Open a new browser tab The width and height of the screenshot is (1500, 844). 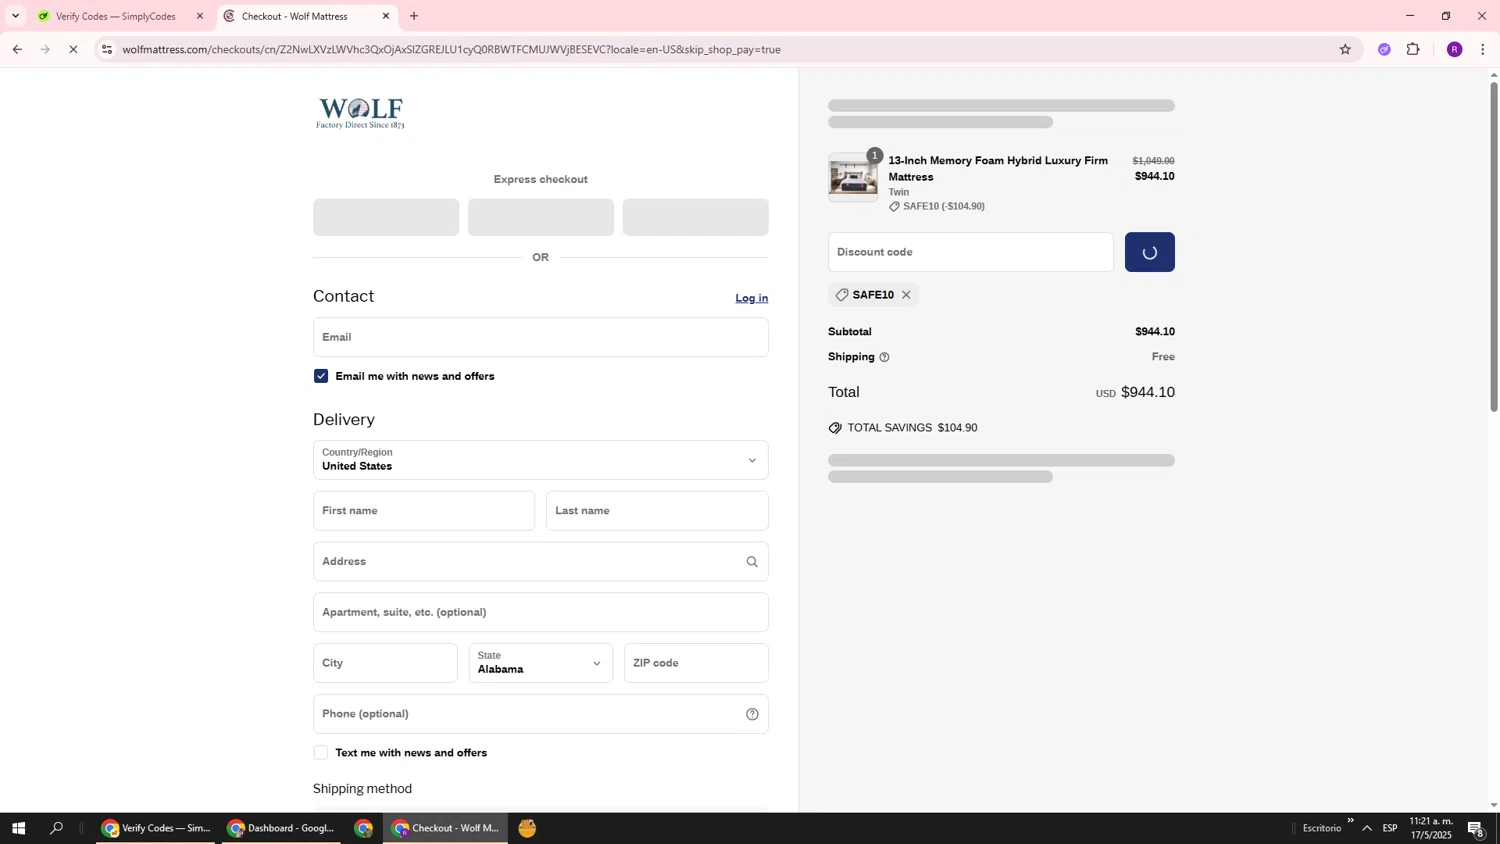[x=414, y=16]
